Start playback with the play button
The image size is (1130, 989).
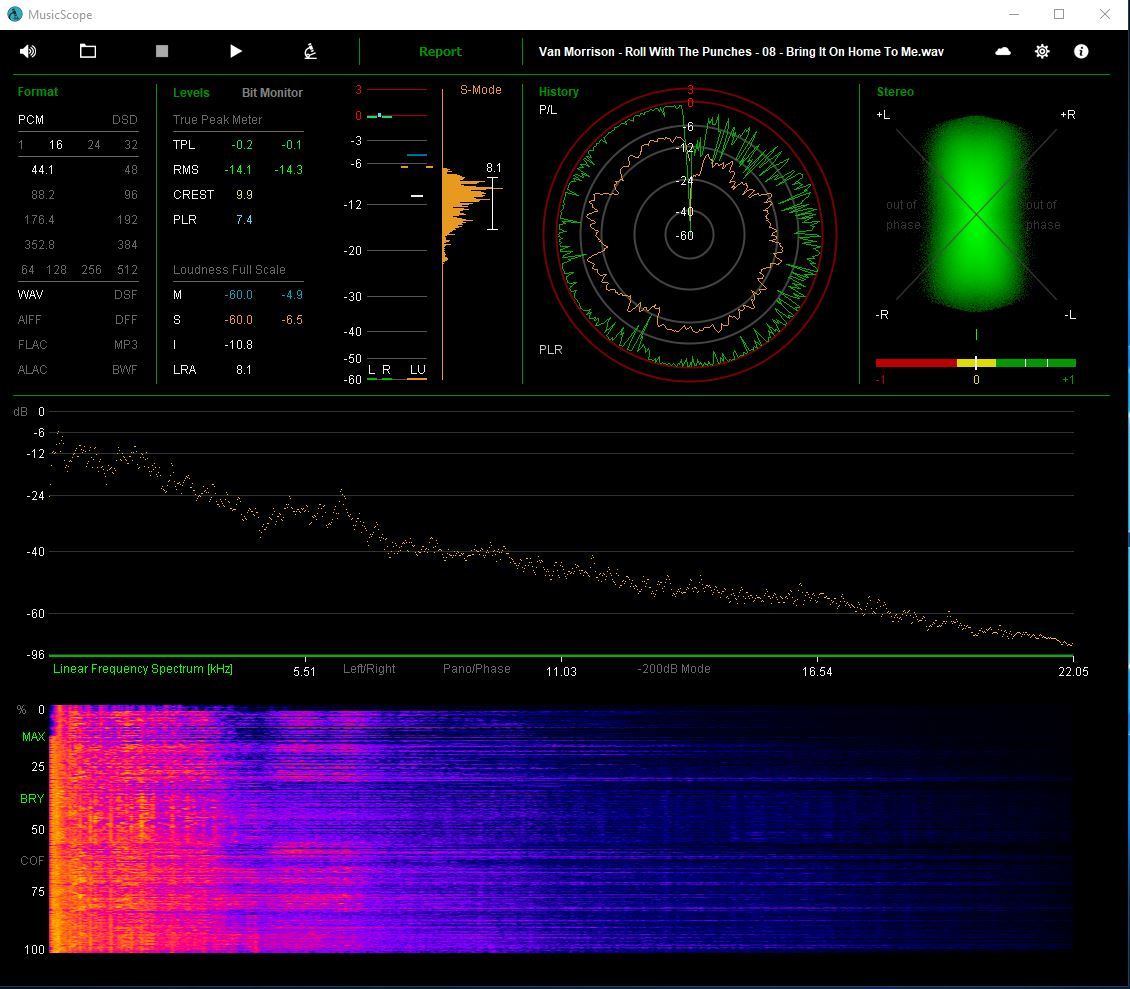[236, 51]
